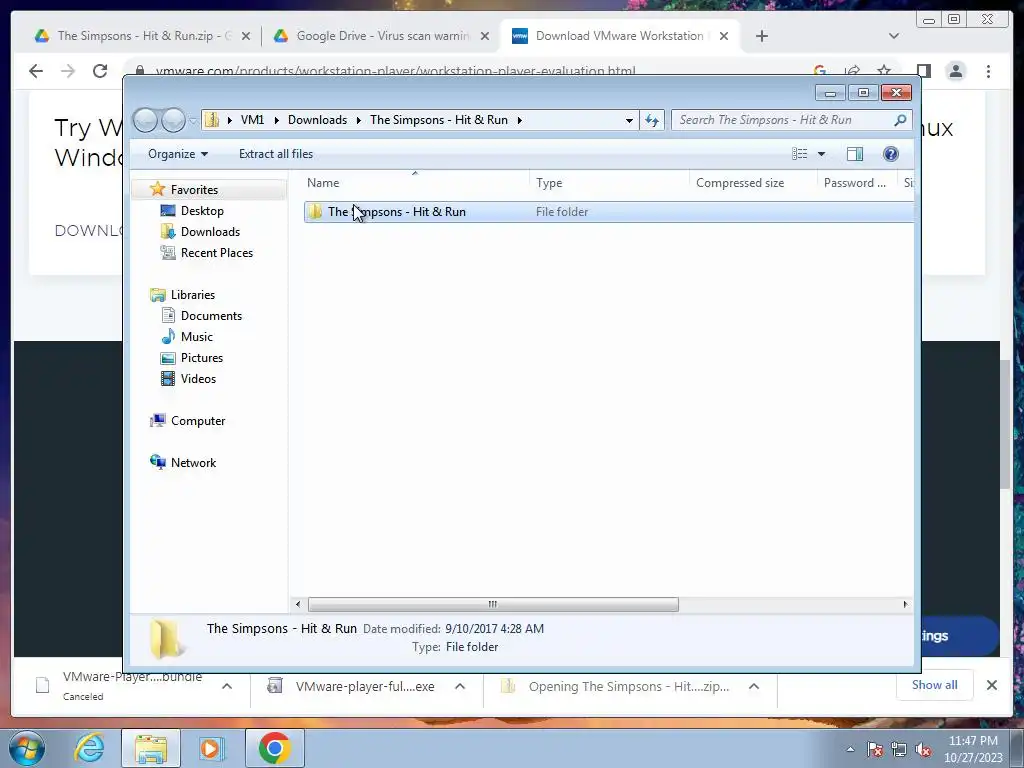
Task: Launch Internet Explorer from taskbar
Action: pyautogui.click(x=89, y=748)
